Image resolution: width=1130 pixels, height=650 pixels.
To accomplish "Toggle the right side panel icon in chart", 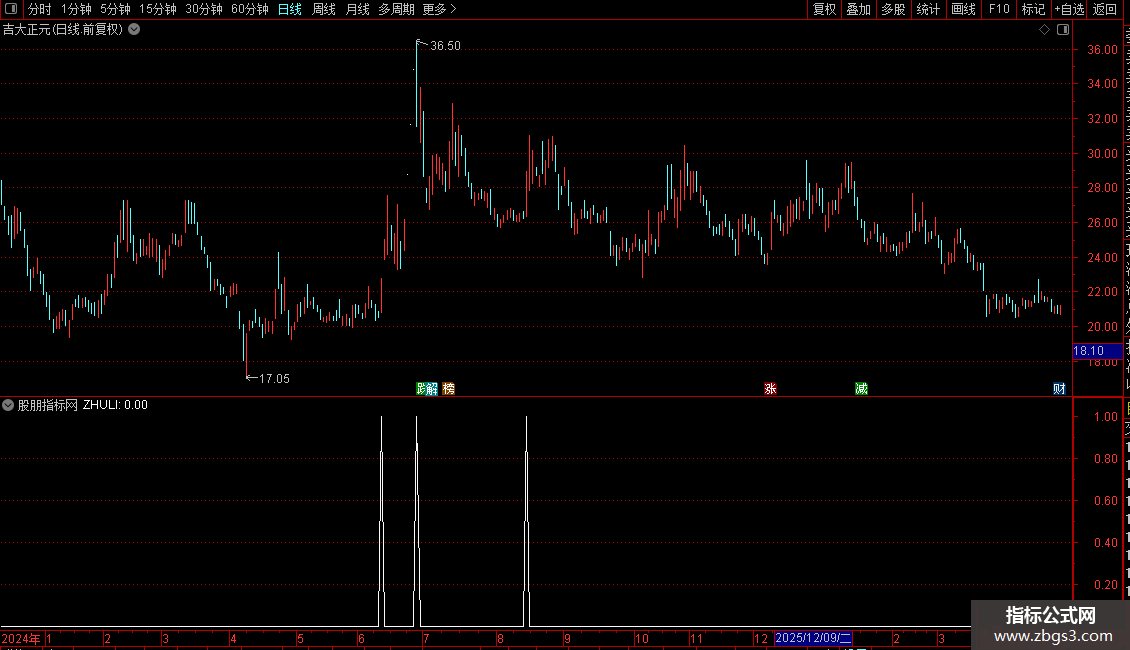I will (1063, 30).
